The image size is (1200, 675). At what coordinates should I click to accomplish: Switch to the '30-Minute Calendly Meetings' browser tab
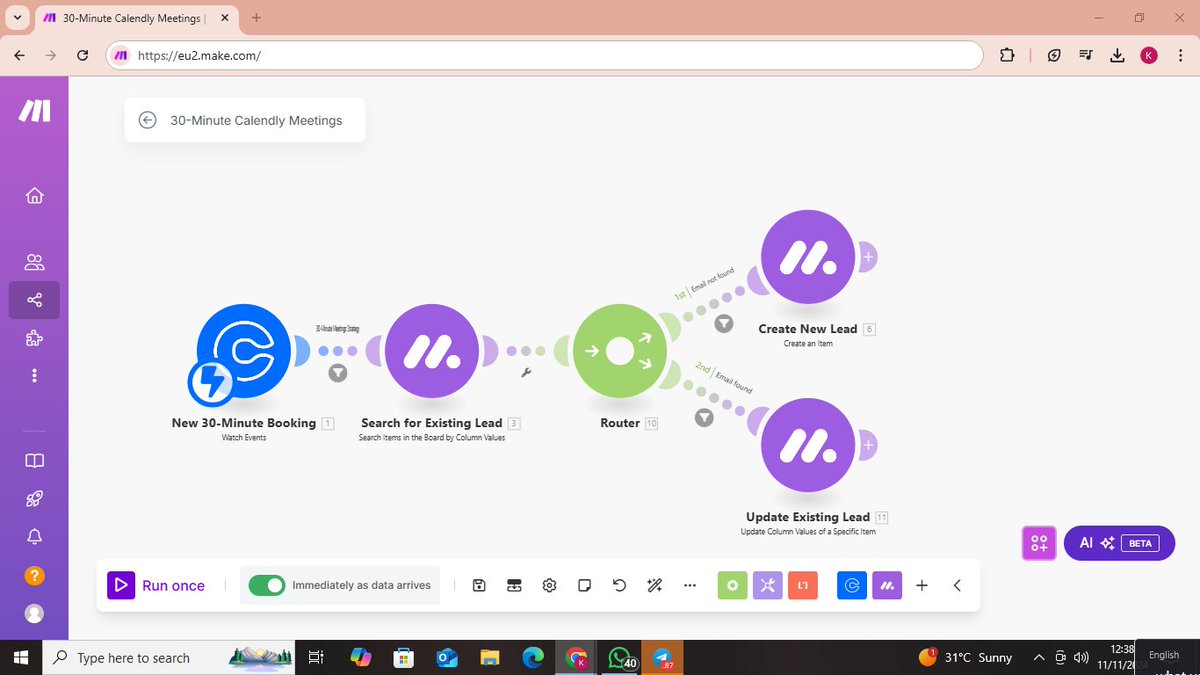[x=130, y=17]
